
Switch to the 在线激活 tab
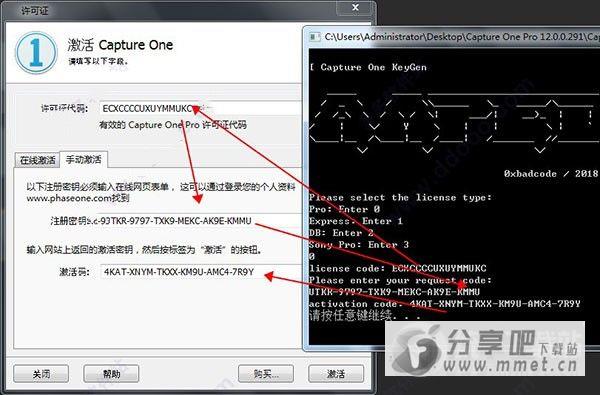coord(38,160)
